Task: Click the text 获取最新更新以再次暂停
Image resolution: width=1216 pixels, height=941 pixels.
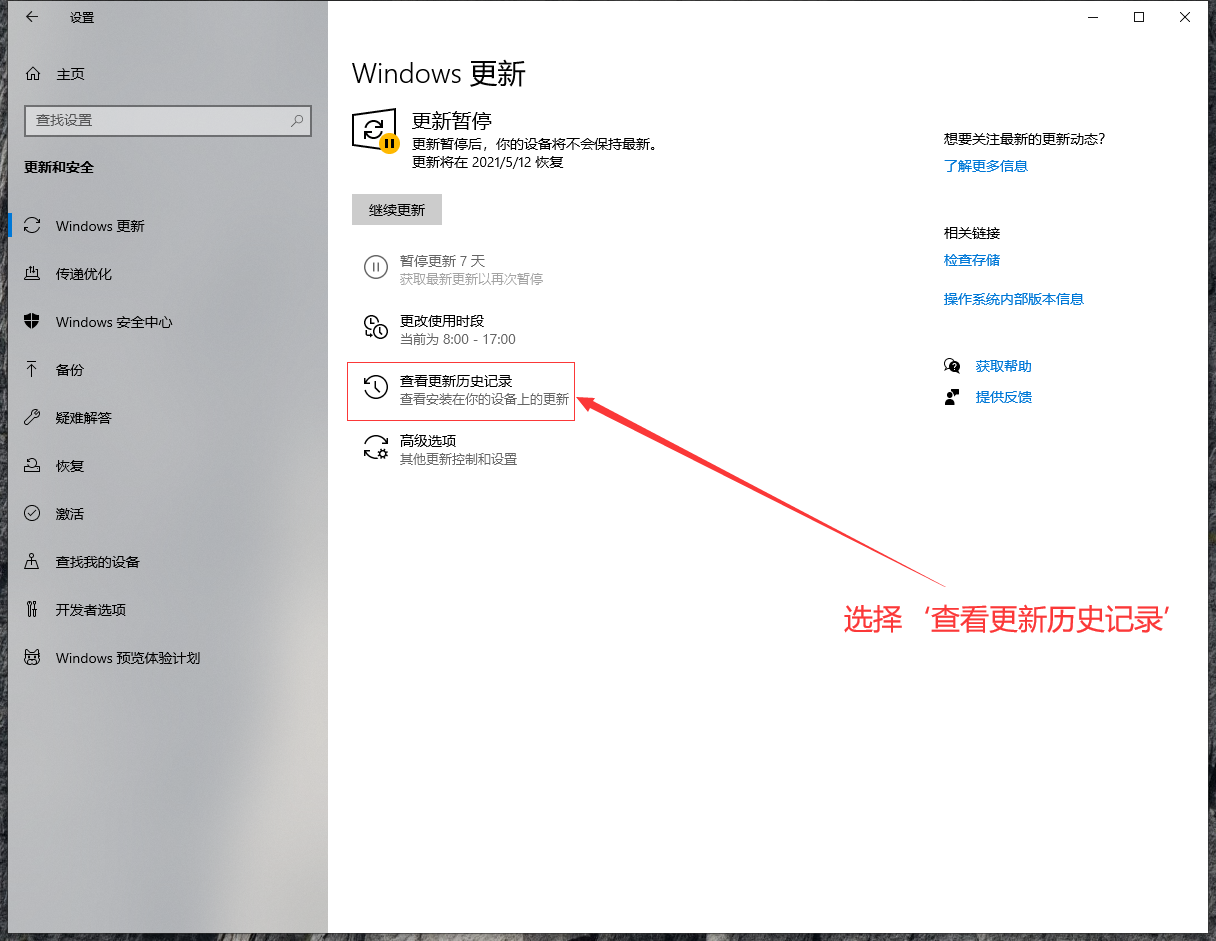Action: click(x=472, y=279)
